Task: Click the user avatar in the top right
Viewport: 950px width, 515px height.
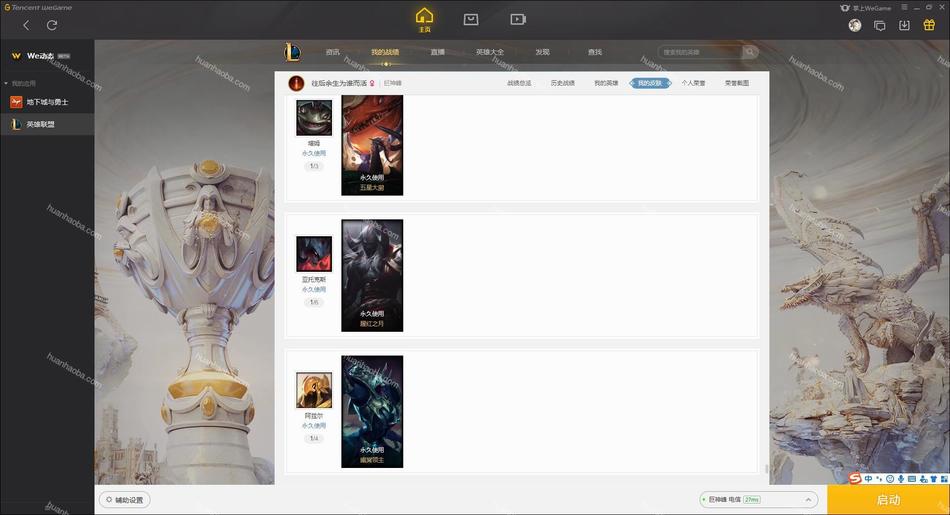Action: coord(855,25)
